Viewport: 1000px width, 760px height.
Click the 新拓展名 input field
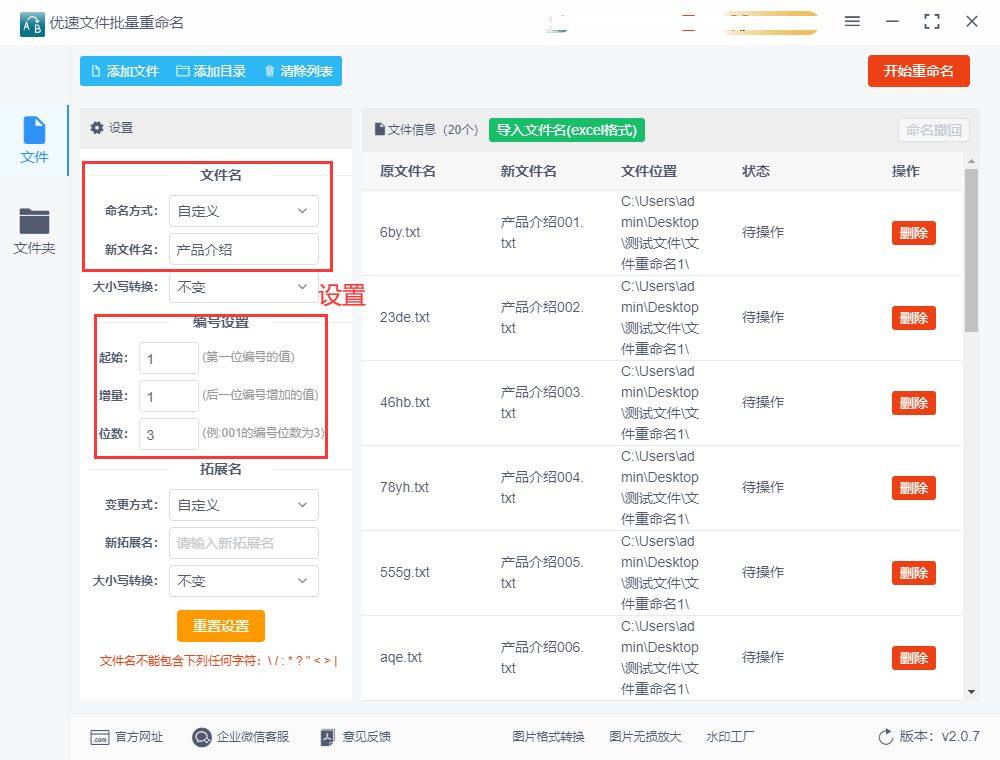pyautogui.click(x=244, y=543)
